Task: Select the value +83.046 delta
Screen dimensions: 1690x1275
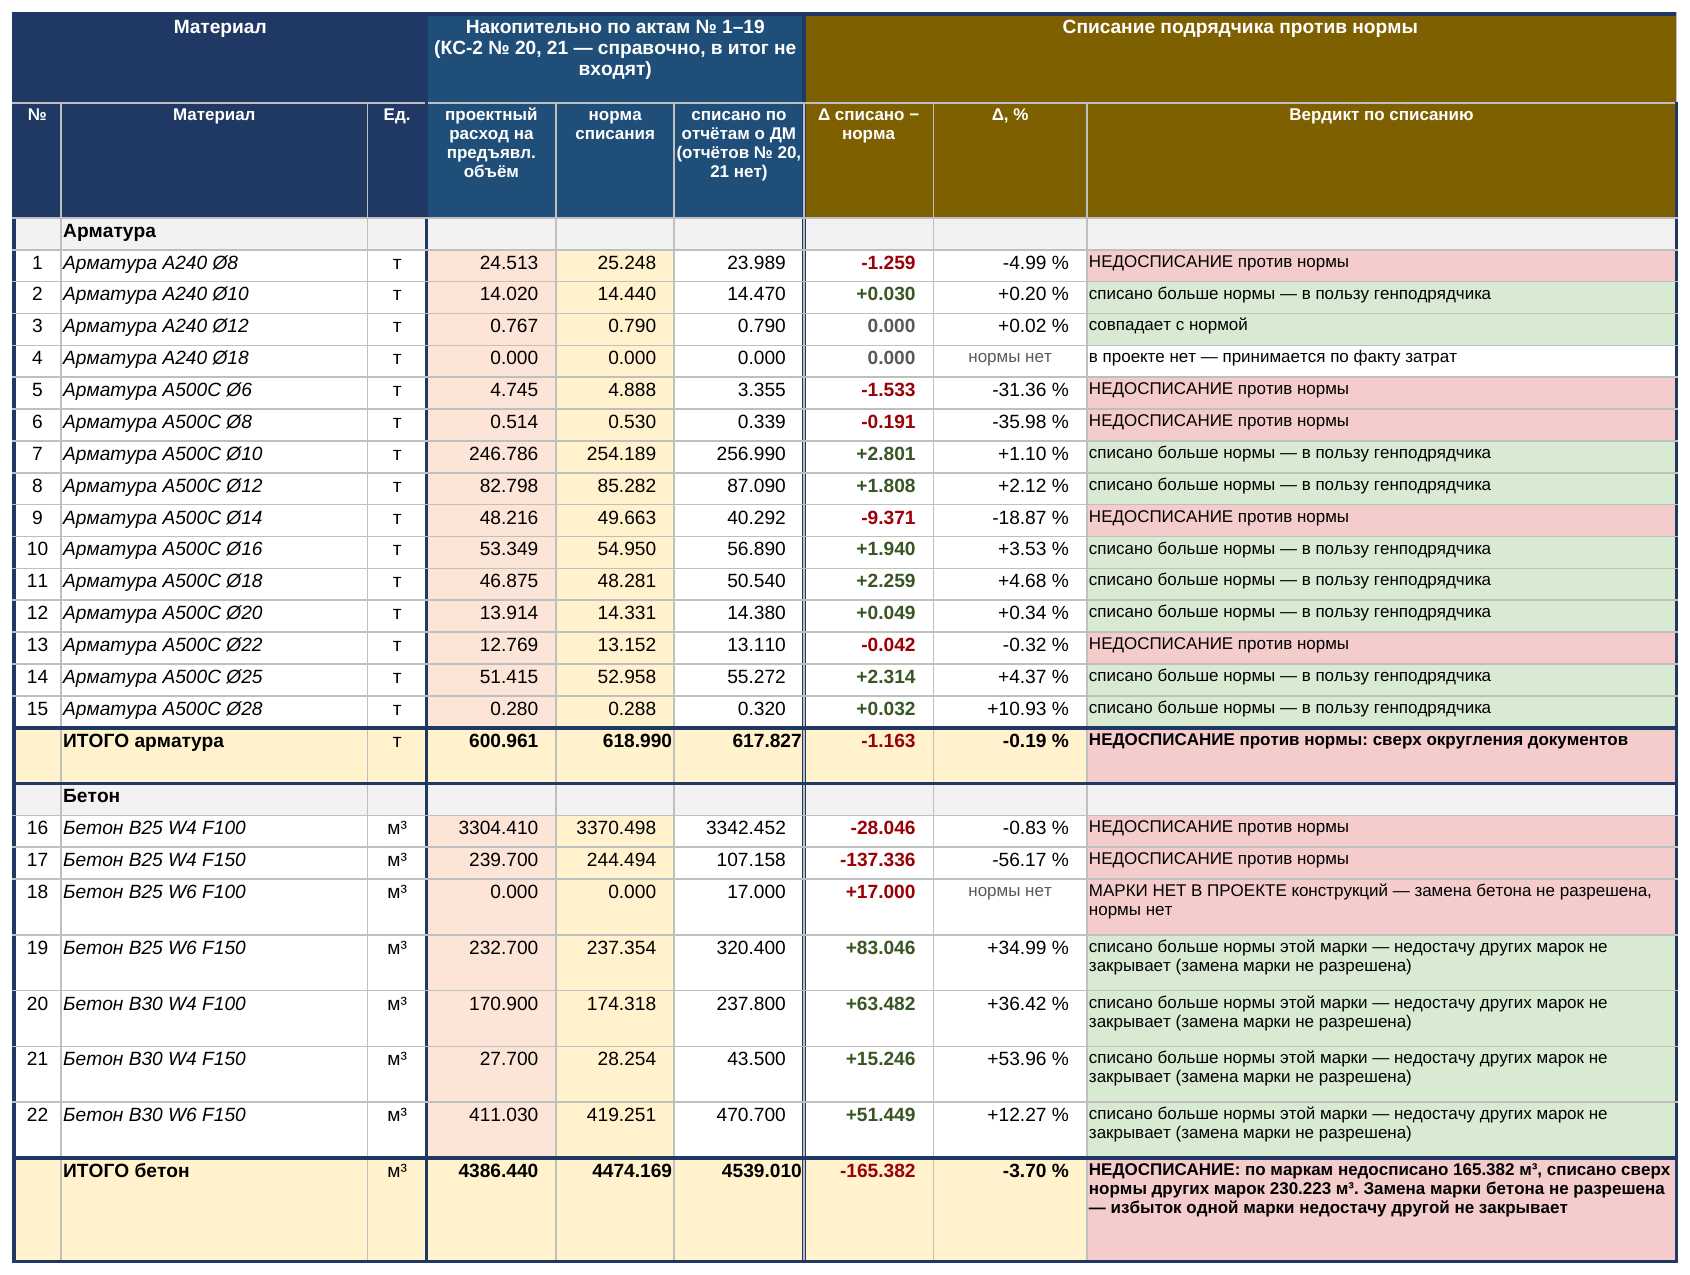Action: pyautogui.click(x=868, y=962)
